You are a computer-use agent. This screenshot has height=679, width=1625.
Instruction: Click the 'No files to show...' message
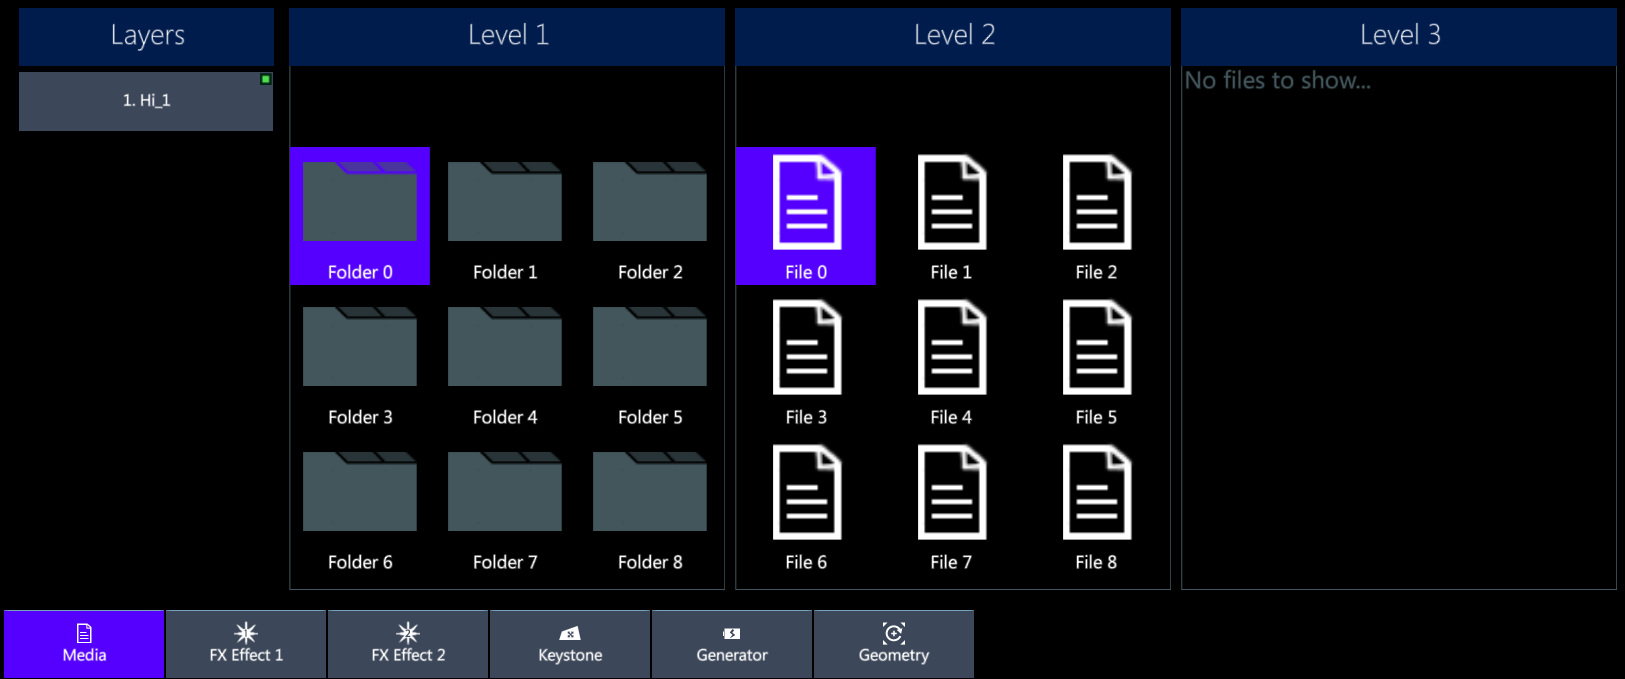[x=1278, y=81]
